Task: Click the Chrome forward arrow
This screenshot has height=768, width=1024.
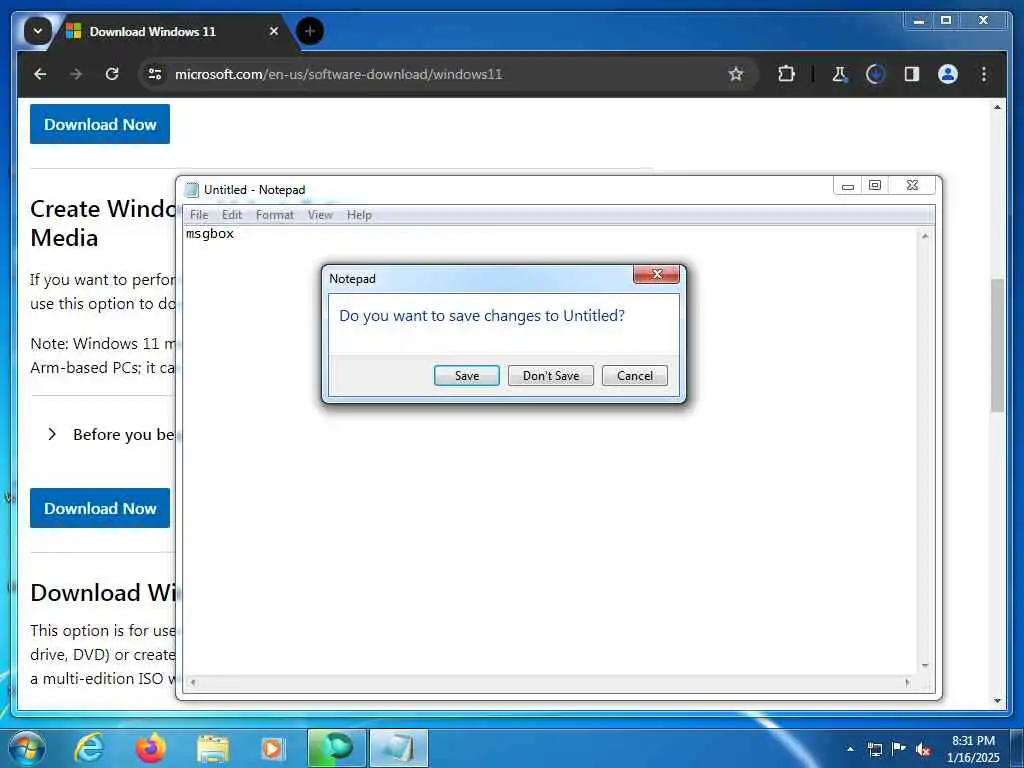Action: pyautogui.click(x=76, y=74)
